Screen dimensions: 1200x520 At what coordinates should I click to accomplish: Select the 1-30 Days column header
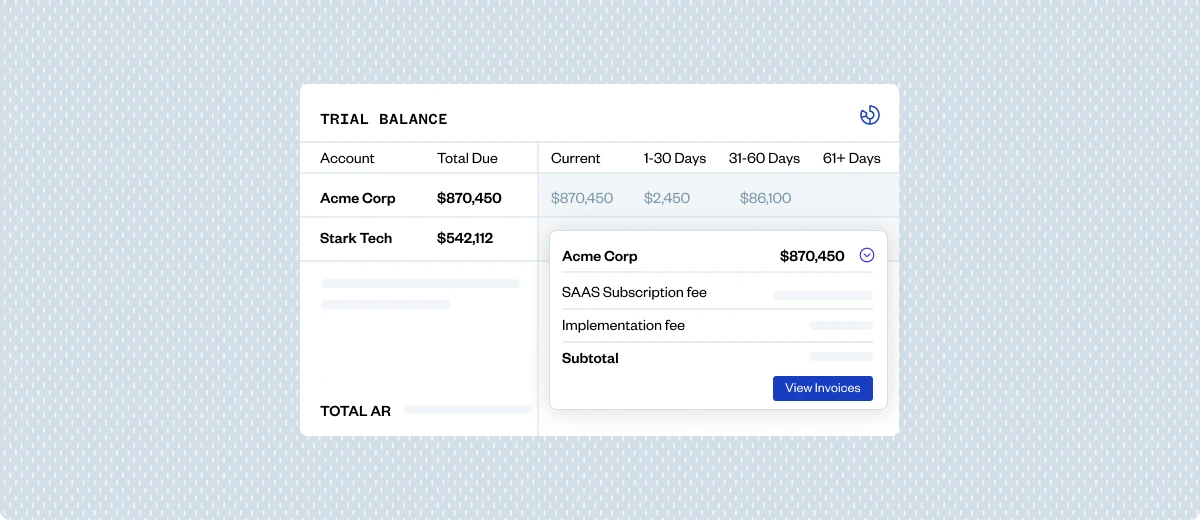[674, 158]
